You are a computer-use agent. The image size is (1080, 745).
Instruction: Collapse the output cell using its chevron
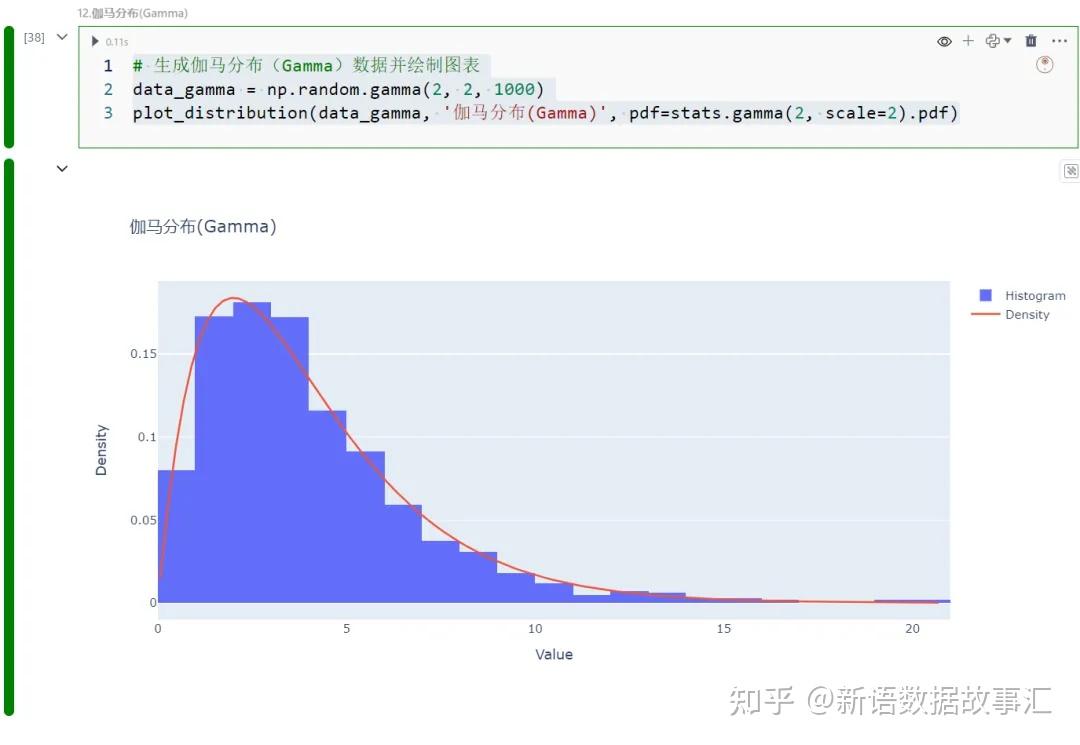(61, 168)
